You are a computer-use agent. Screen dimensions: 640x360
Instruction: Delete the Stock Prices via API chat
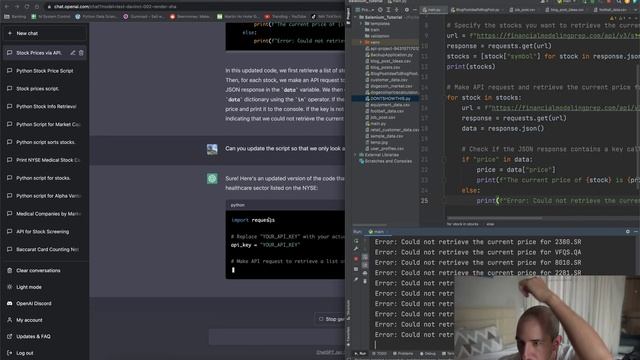point(81,53)
